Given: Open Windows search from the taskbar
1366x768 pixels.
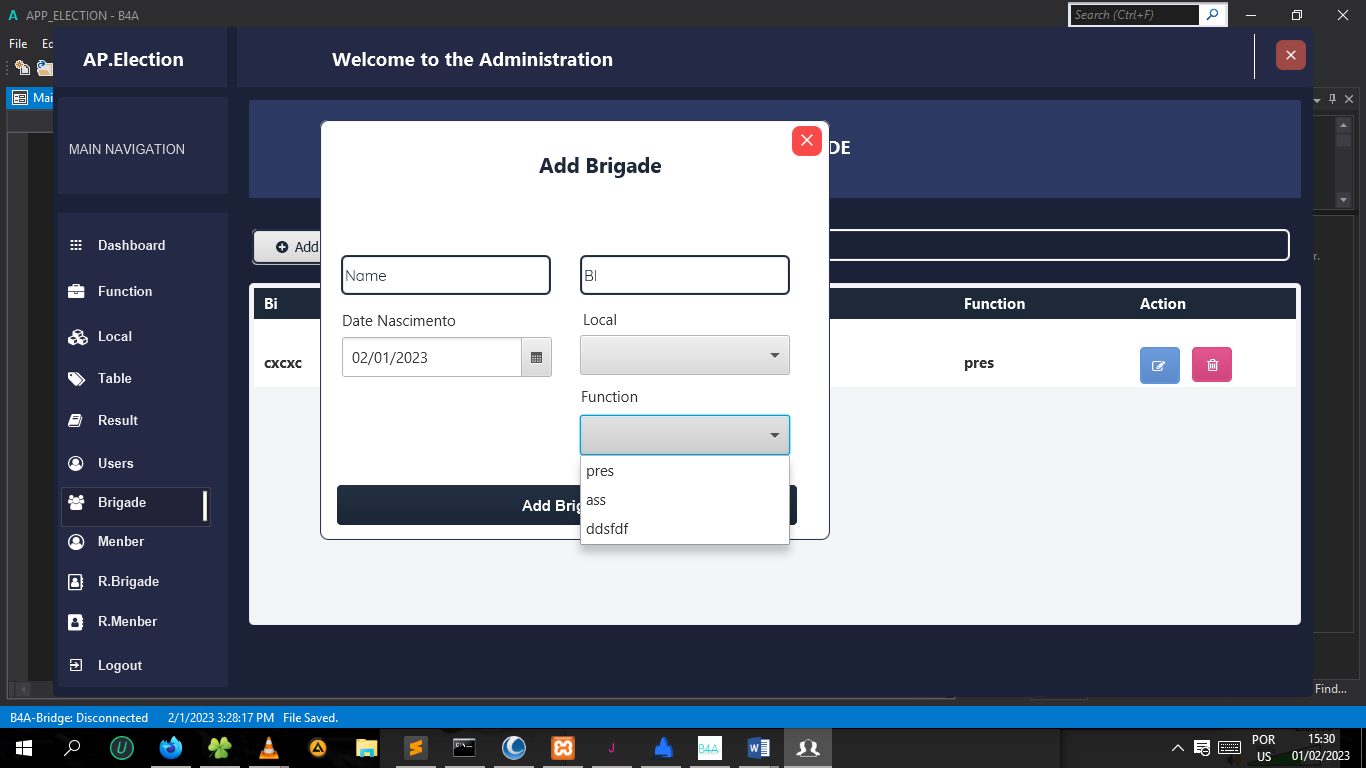Looking at the screenshot, I should 72,747.
